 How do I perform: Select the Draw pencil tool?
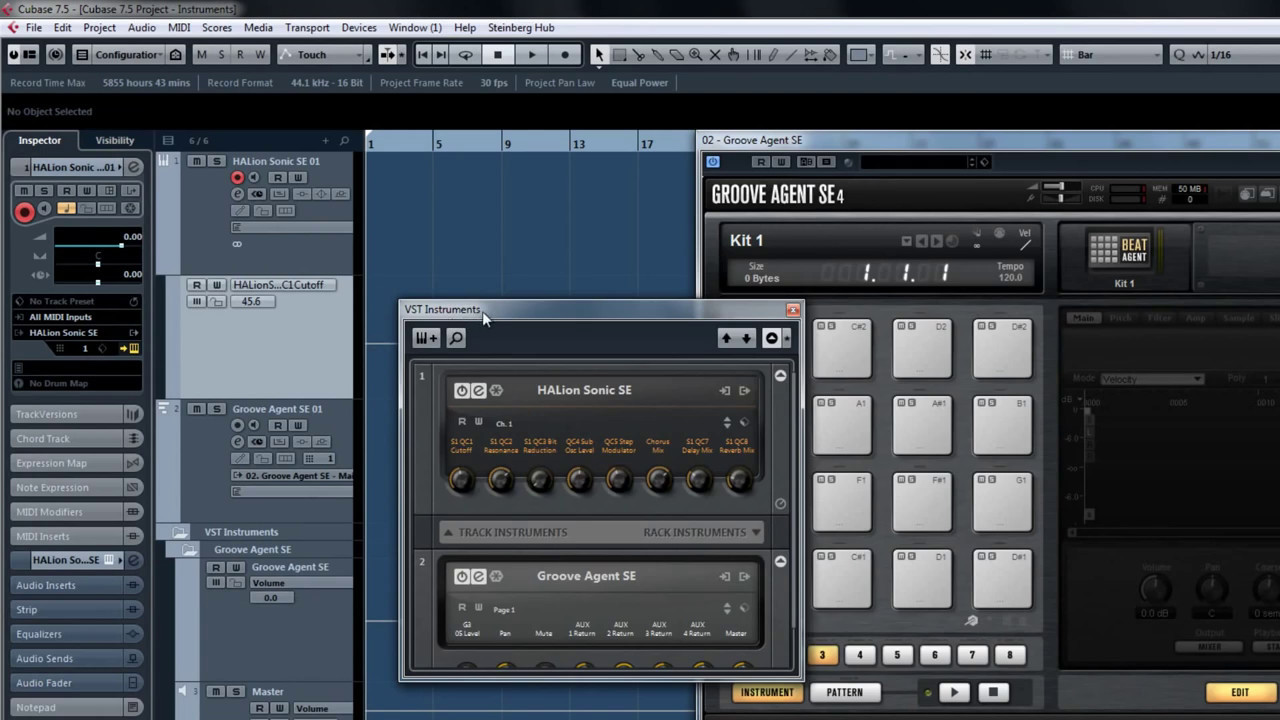tap(772, 55)
